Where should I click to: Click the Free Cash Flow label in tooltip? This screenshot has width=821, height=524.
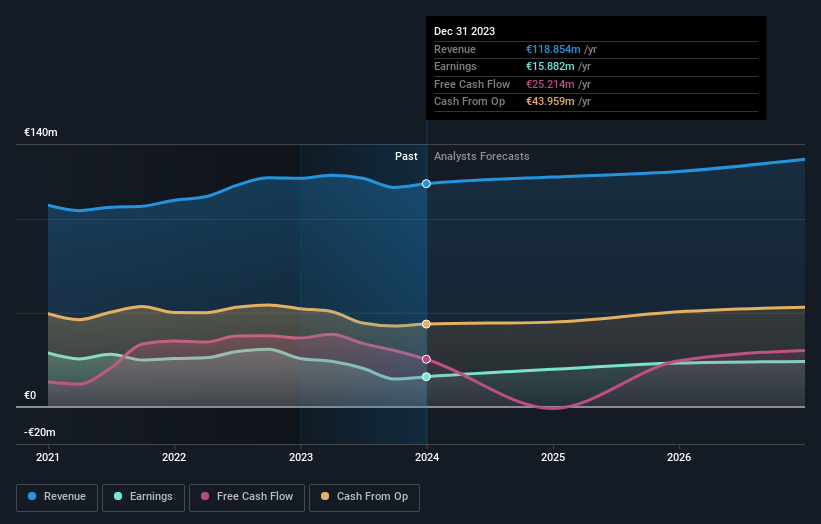click(472, 84)
